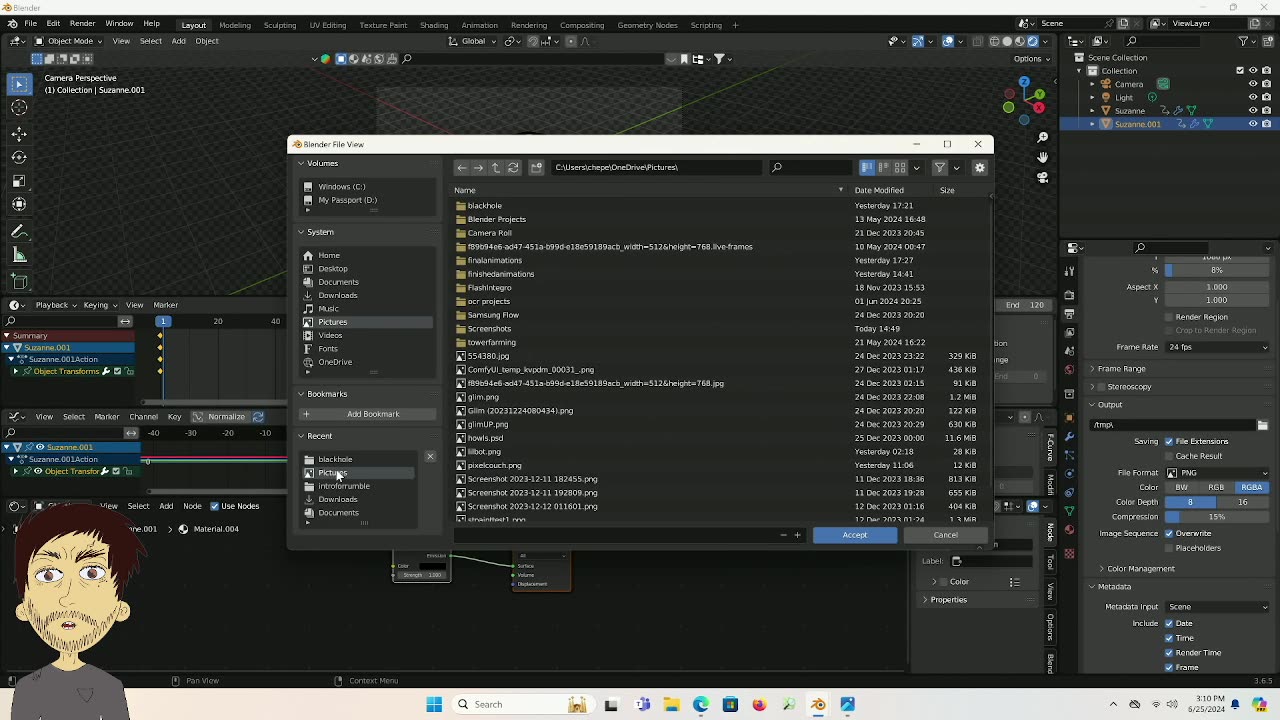Switch to the Shading workspace tab
The image size is (1280, 720).
coord(433,25)
